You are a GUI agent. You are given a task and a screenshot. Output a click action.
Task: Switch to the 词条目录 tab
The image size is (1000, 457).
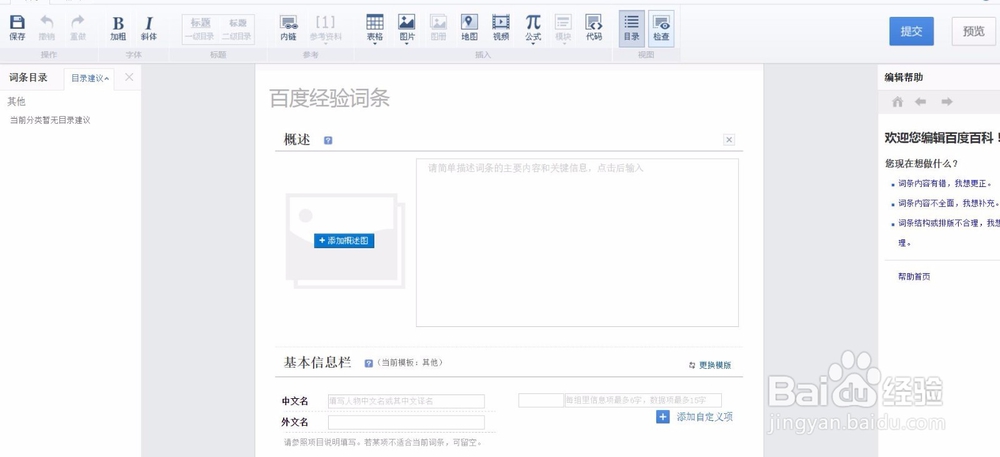pos(28,78)
